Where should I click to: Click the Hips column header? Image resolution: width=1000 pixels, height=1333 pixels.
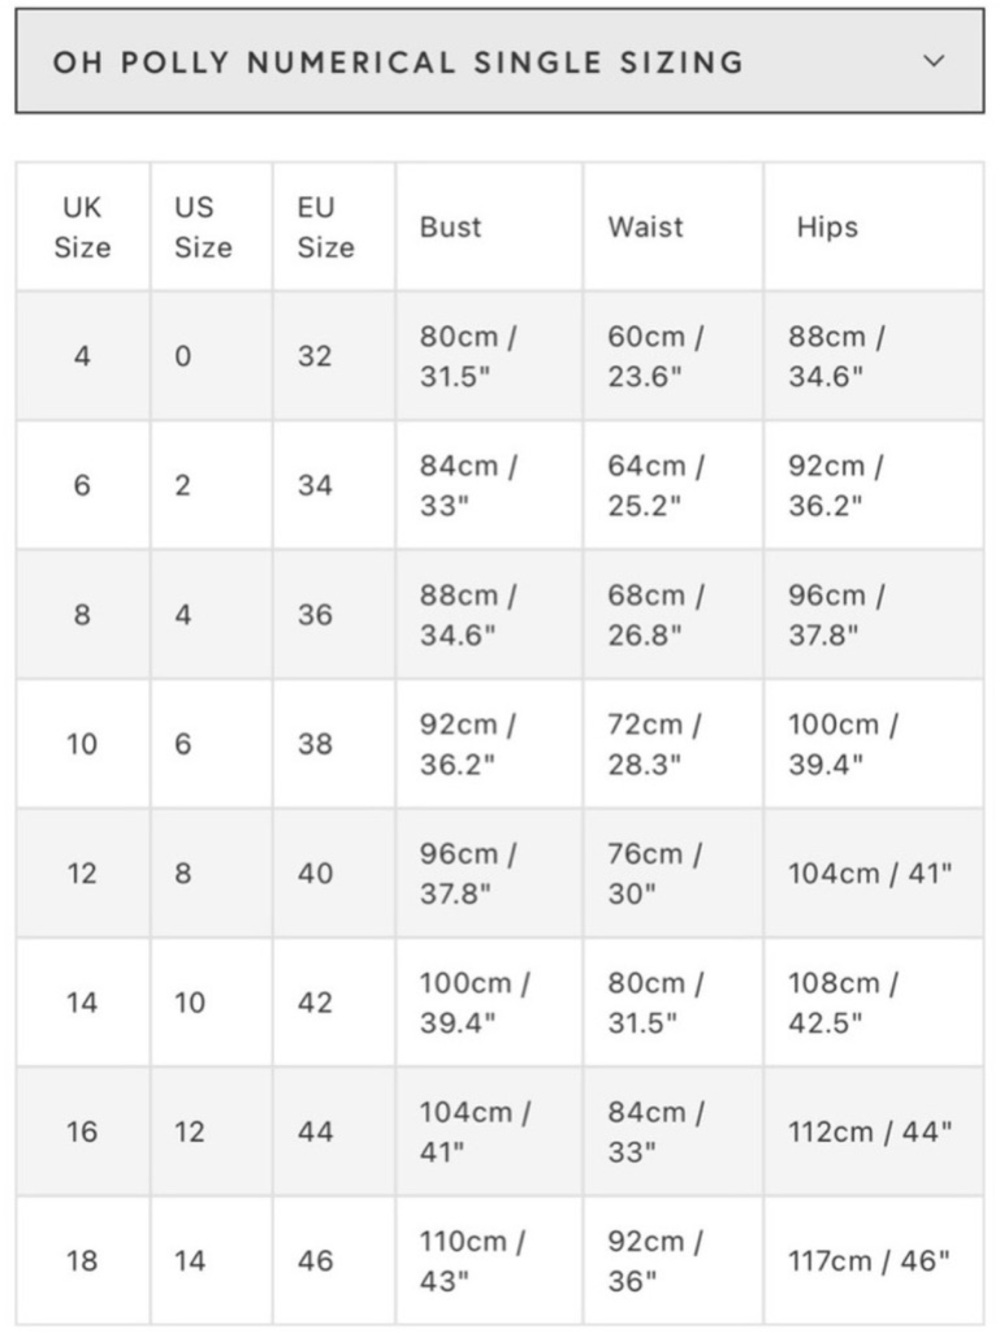pyautogui.click(x=874, y=227)
